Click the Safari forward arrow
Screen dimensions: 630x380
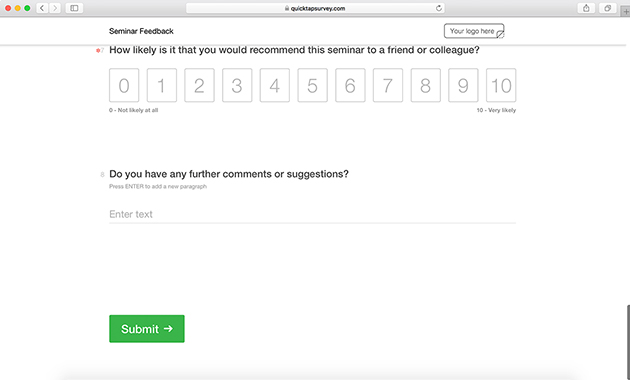[55, 8]
